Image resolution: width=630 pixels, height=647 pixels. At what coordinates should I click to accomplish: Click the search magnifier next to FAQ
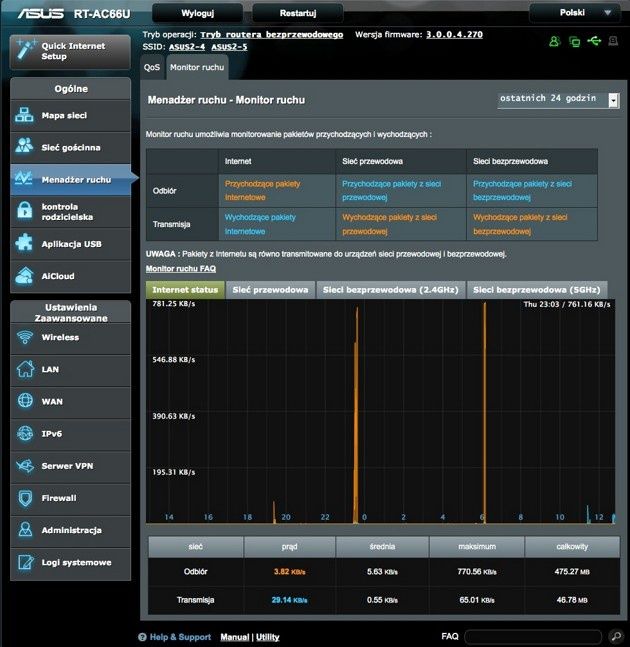[x=616, y=636]
